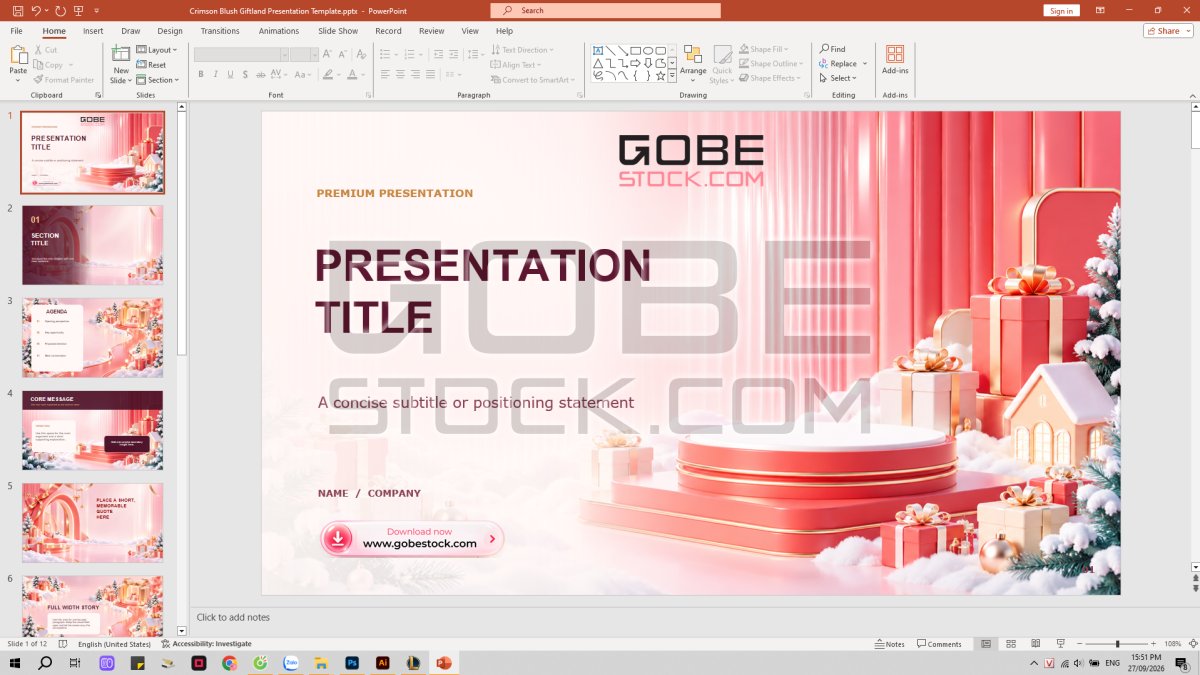
Task: Click the zoom in plus button
Action: tap(1154, 644)
